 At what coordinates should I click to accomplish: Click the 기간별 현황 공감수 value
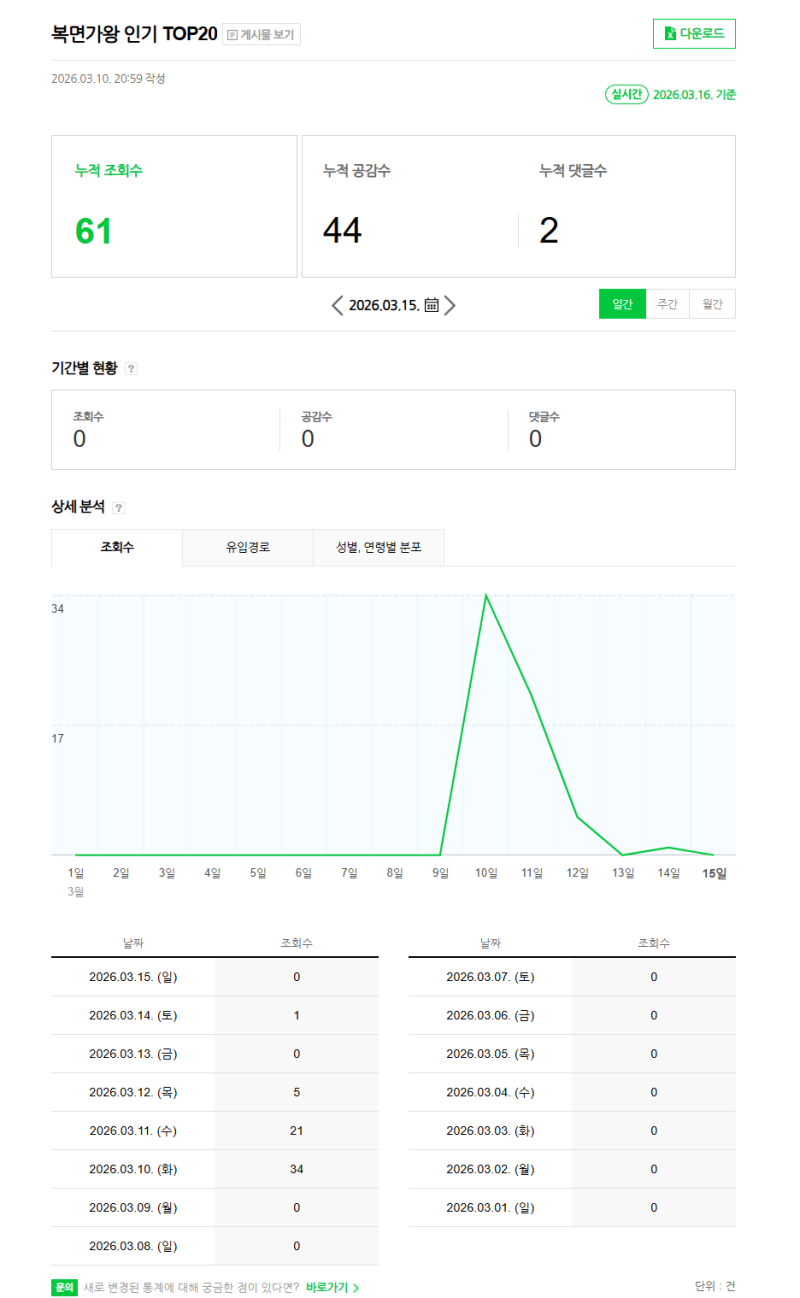(308, 439)
